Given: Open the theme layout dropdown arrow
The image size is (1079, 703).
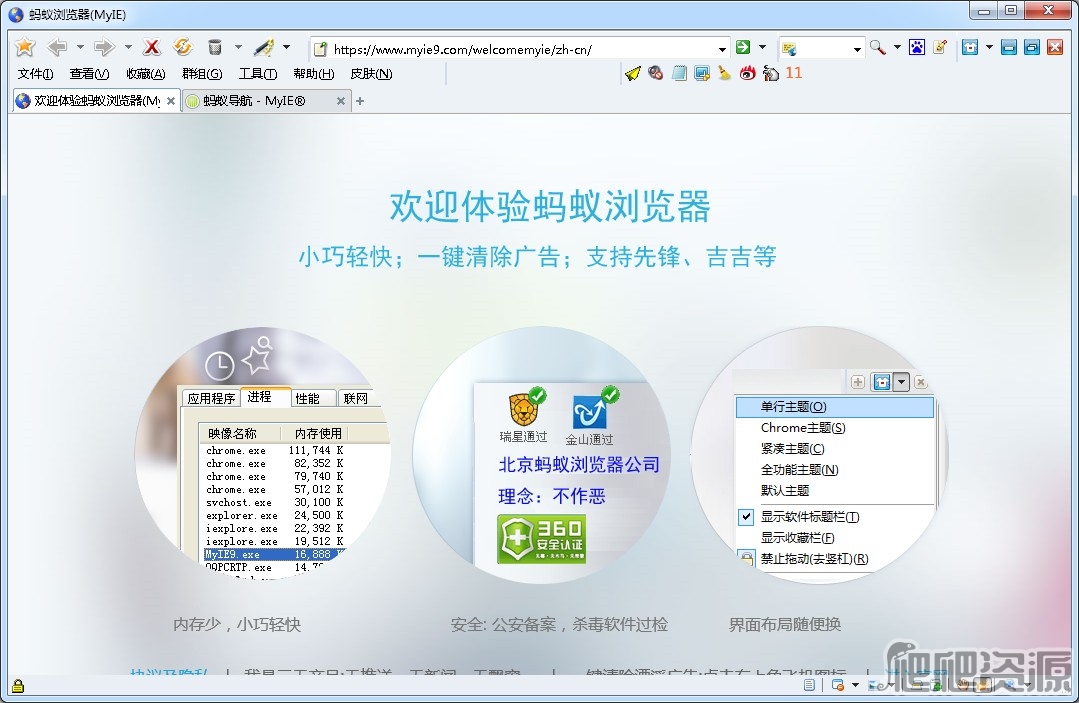Looking at the screenshot, I should (x=989, y=47).
